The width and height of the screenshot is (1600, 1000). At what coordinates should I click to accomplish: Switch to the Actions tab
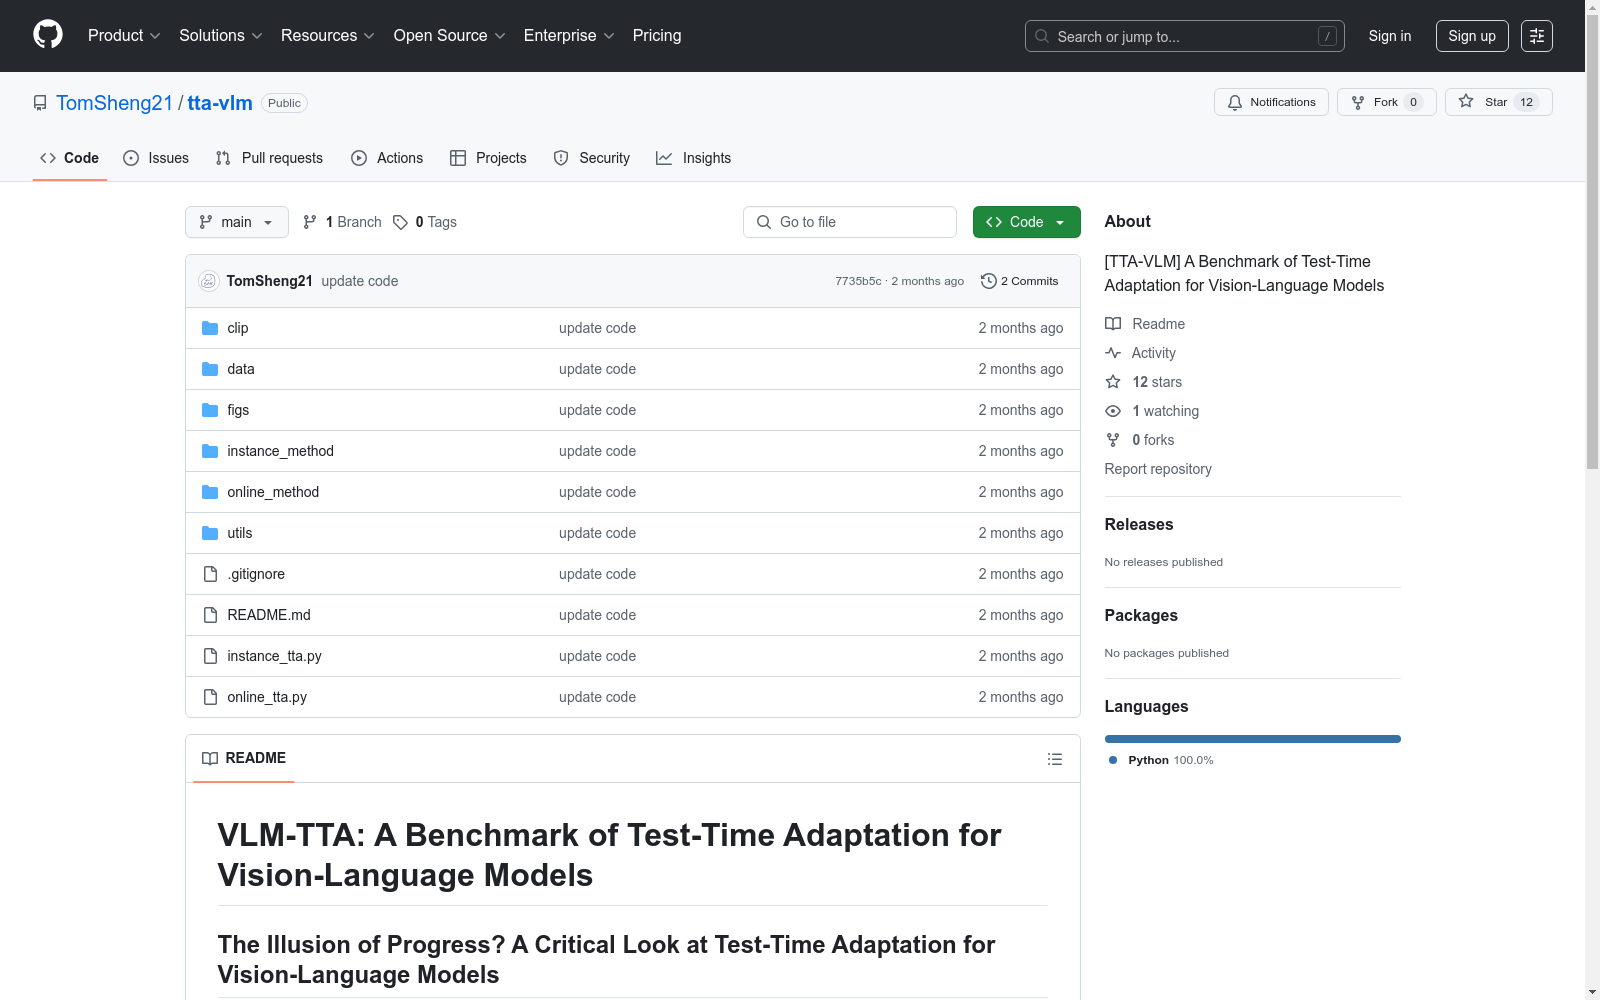click(387, 158)
